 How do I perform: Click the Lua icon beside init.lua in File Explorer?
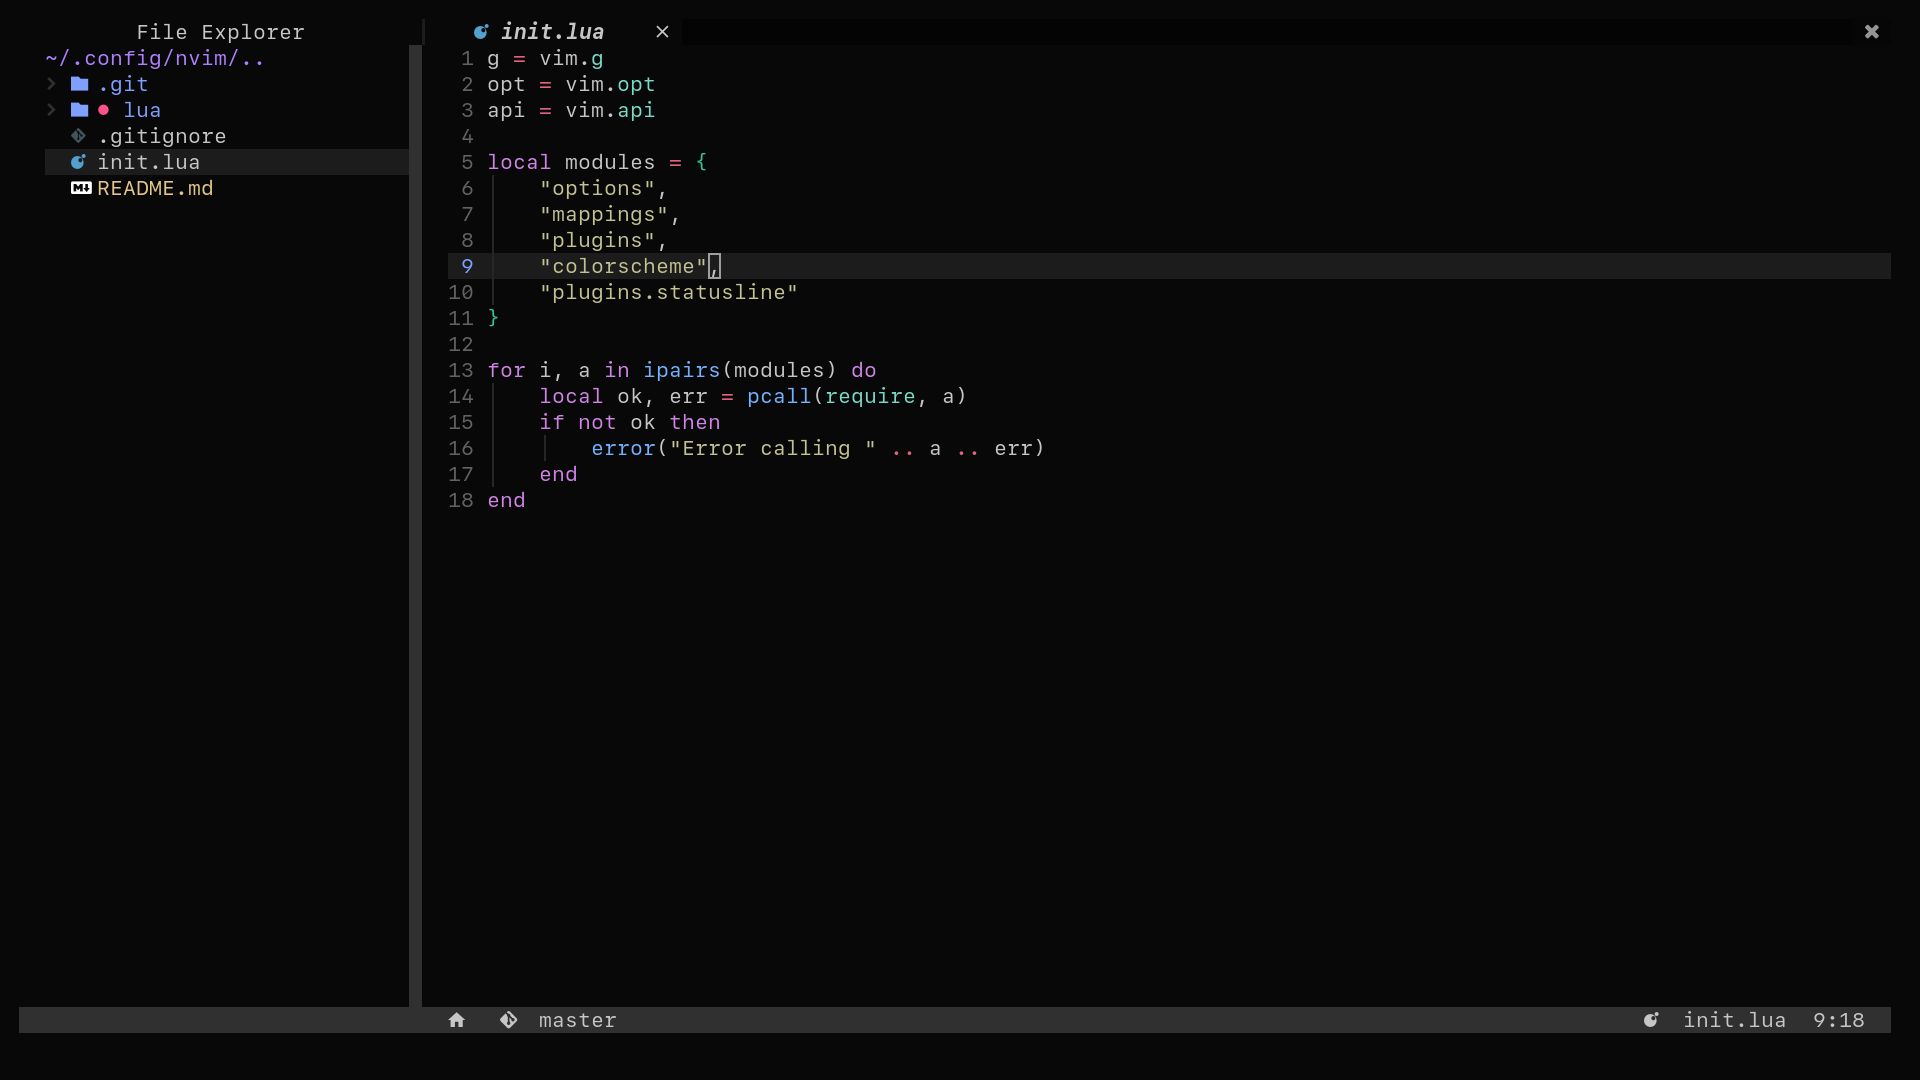79,162
